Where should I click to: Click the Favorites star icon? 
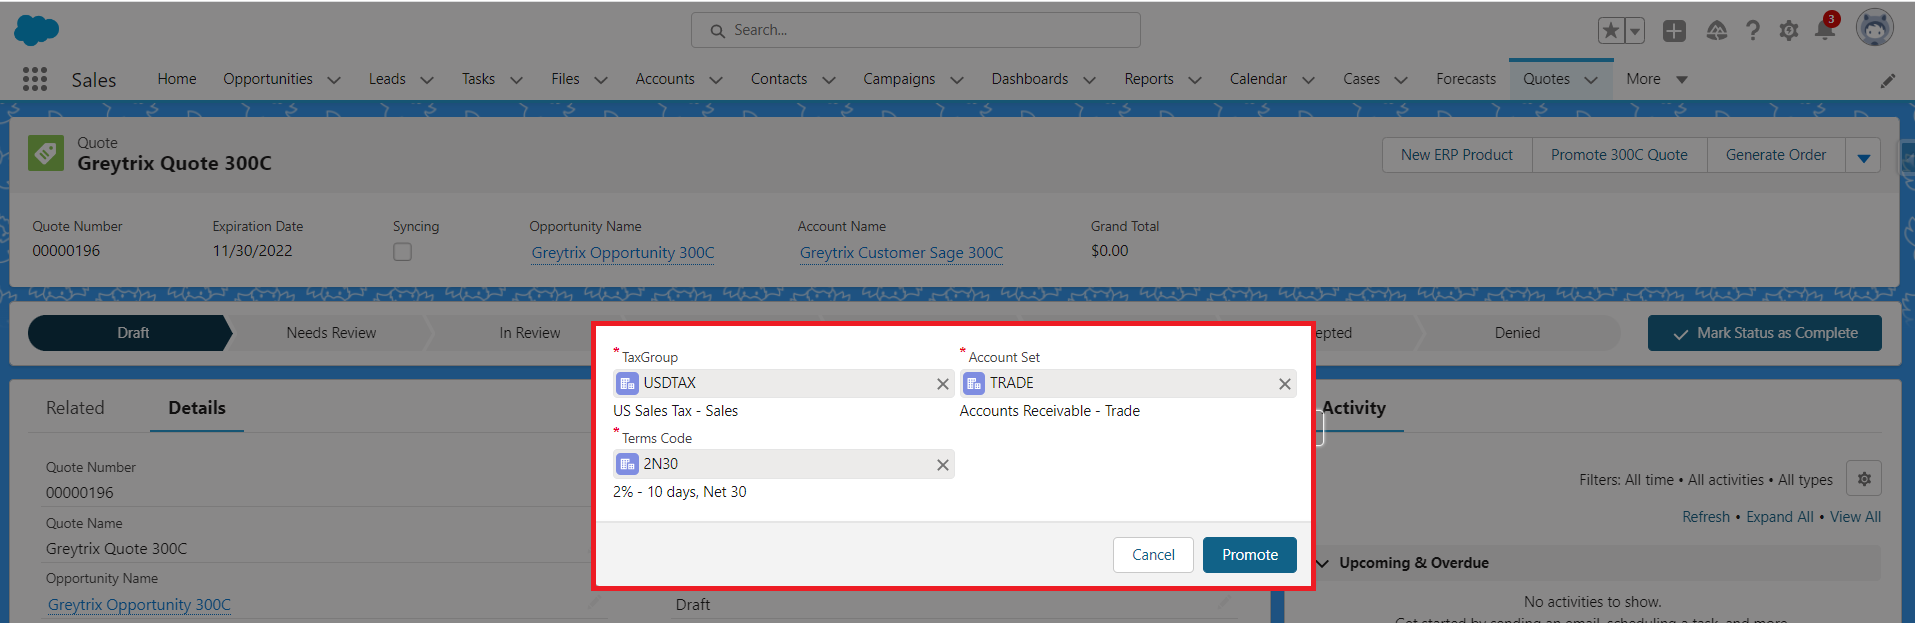1611,31
